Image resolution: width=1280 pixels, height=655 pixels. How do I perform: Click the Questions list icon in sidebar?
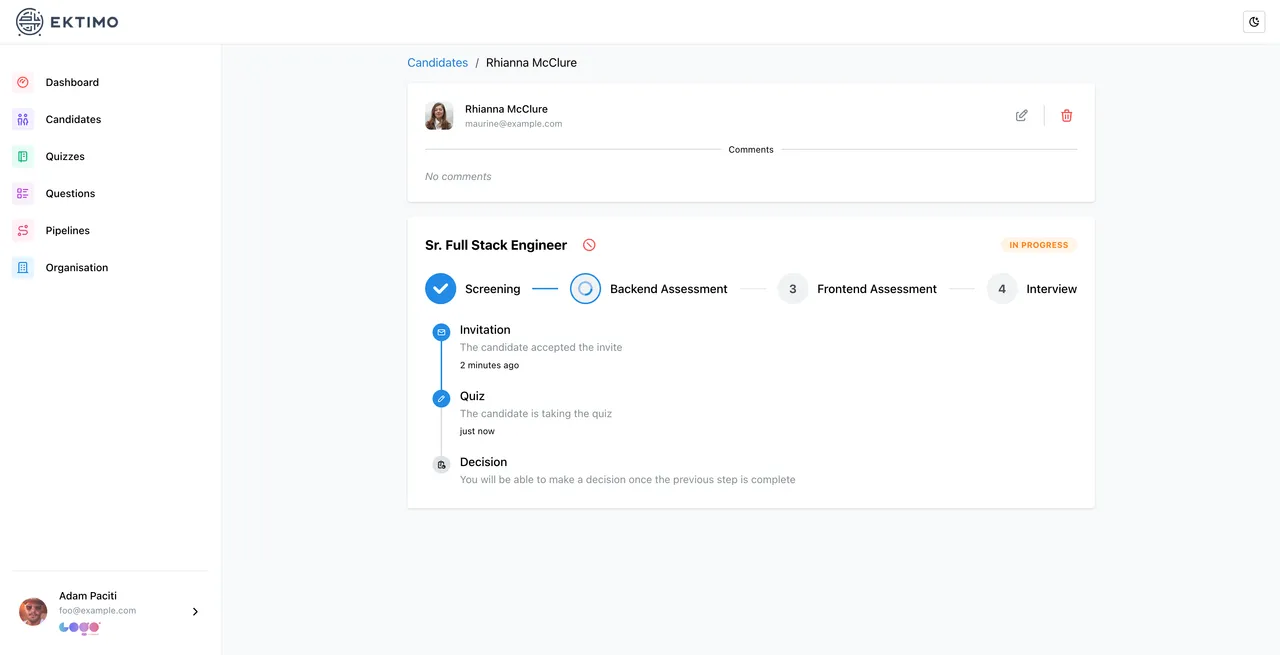pos(23,193)
